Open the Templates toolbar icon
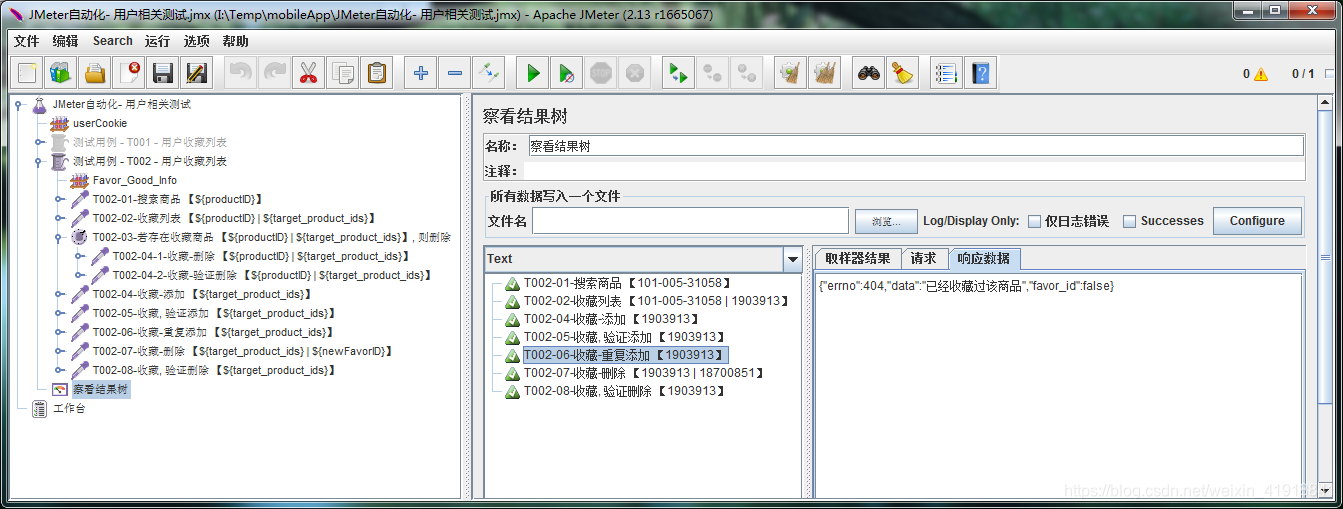The height and width of the screenshot is (509, 1343). tap(61, 73)
